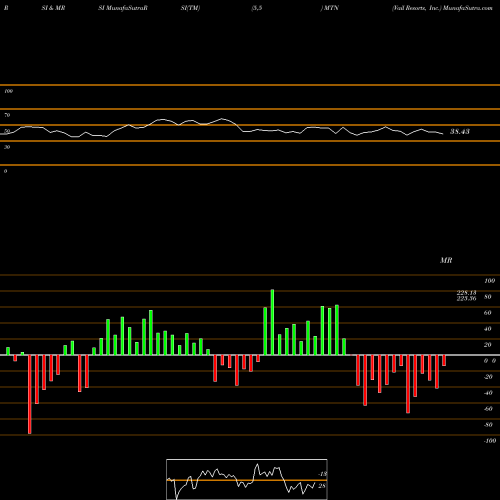The width and height of the screenshot is (500, 500).
Task: Click the '28' value in the mini chart
Action: coord(322,486)
